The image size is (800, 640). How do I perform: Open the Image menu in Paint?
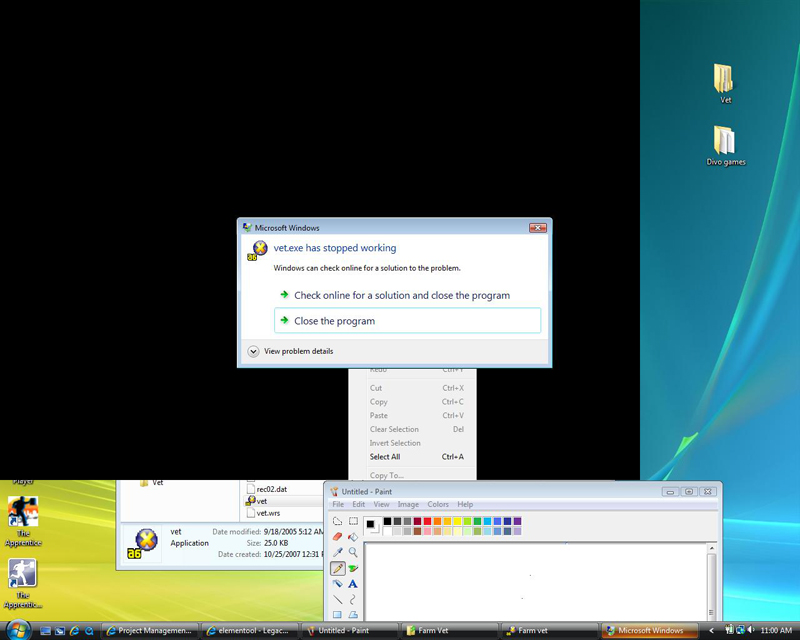click(408, 504)
